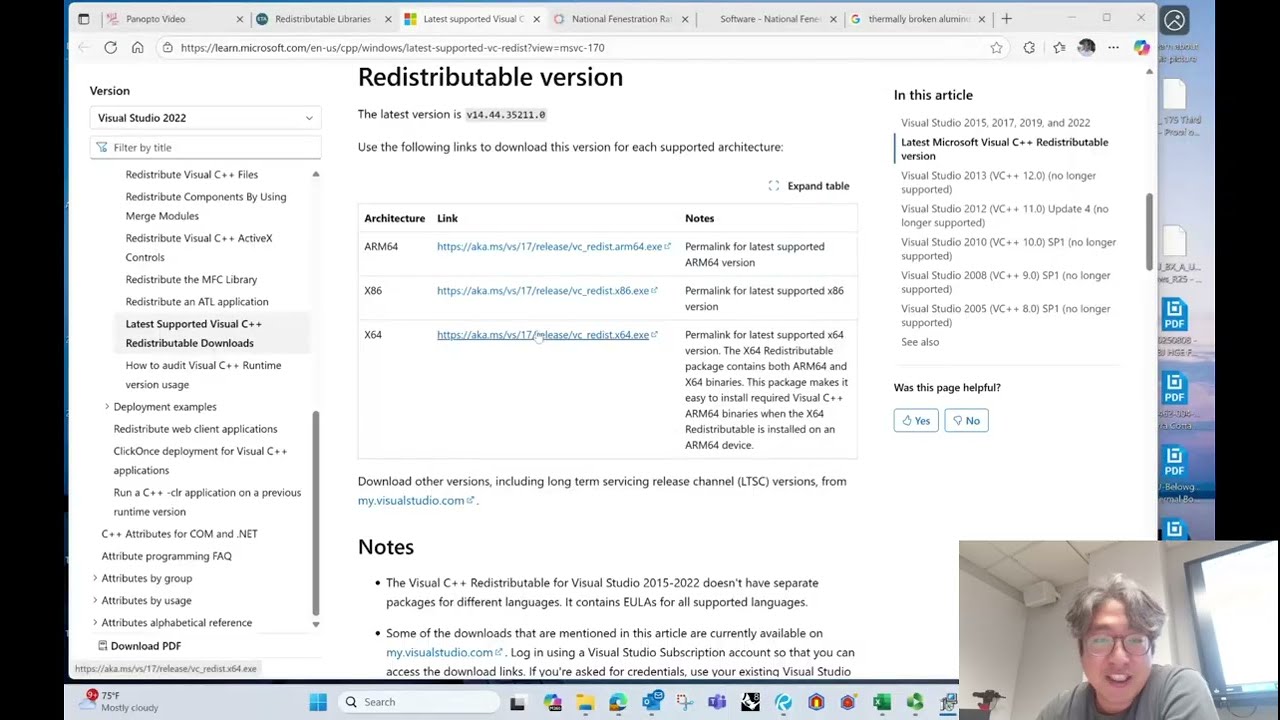1280x720 pixels.
Task: Open the Windows Start menu
Action: point(318,702)
